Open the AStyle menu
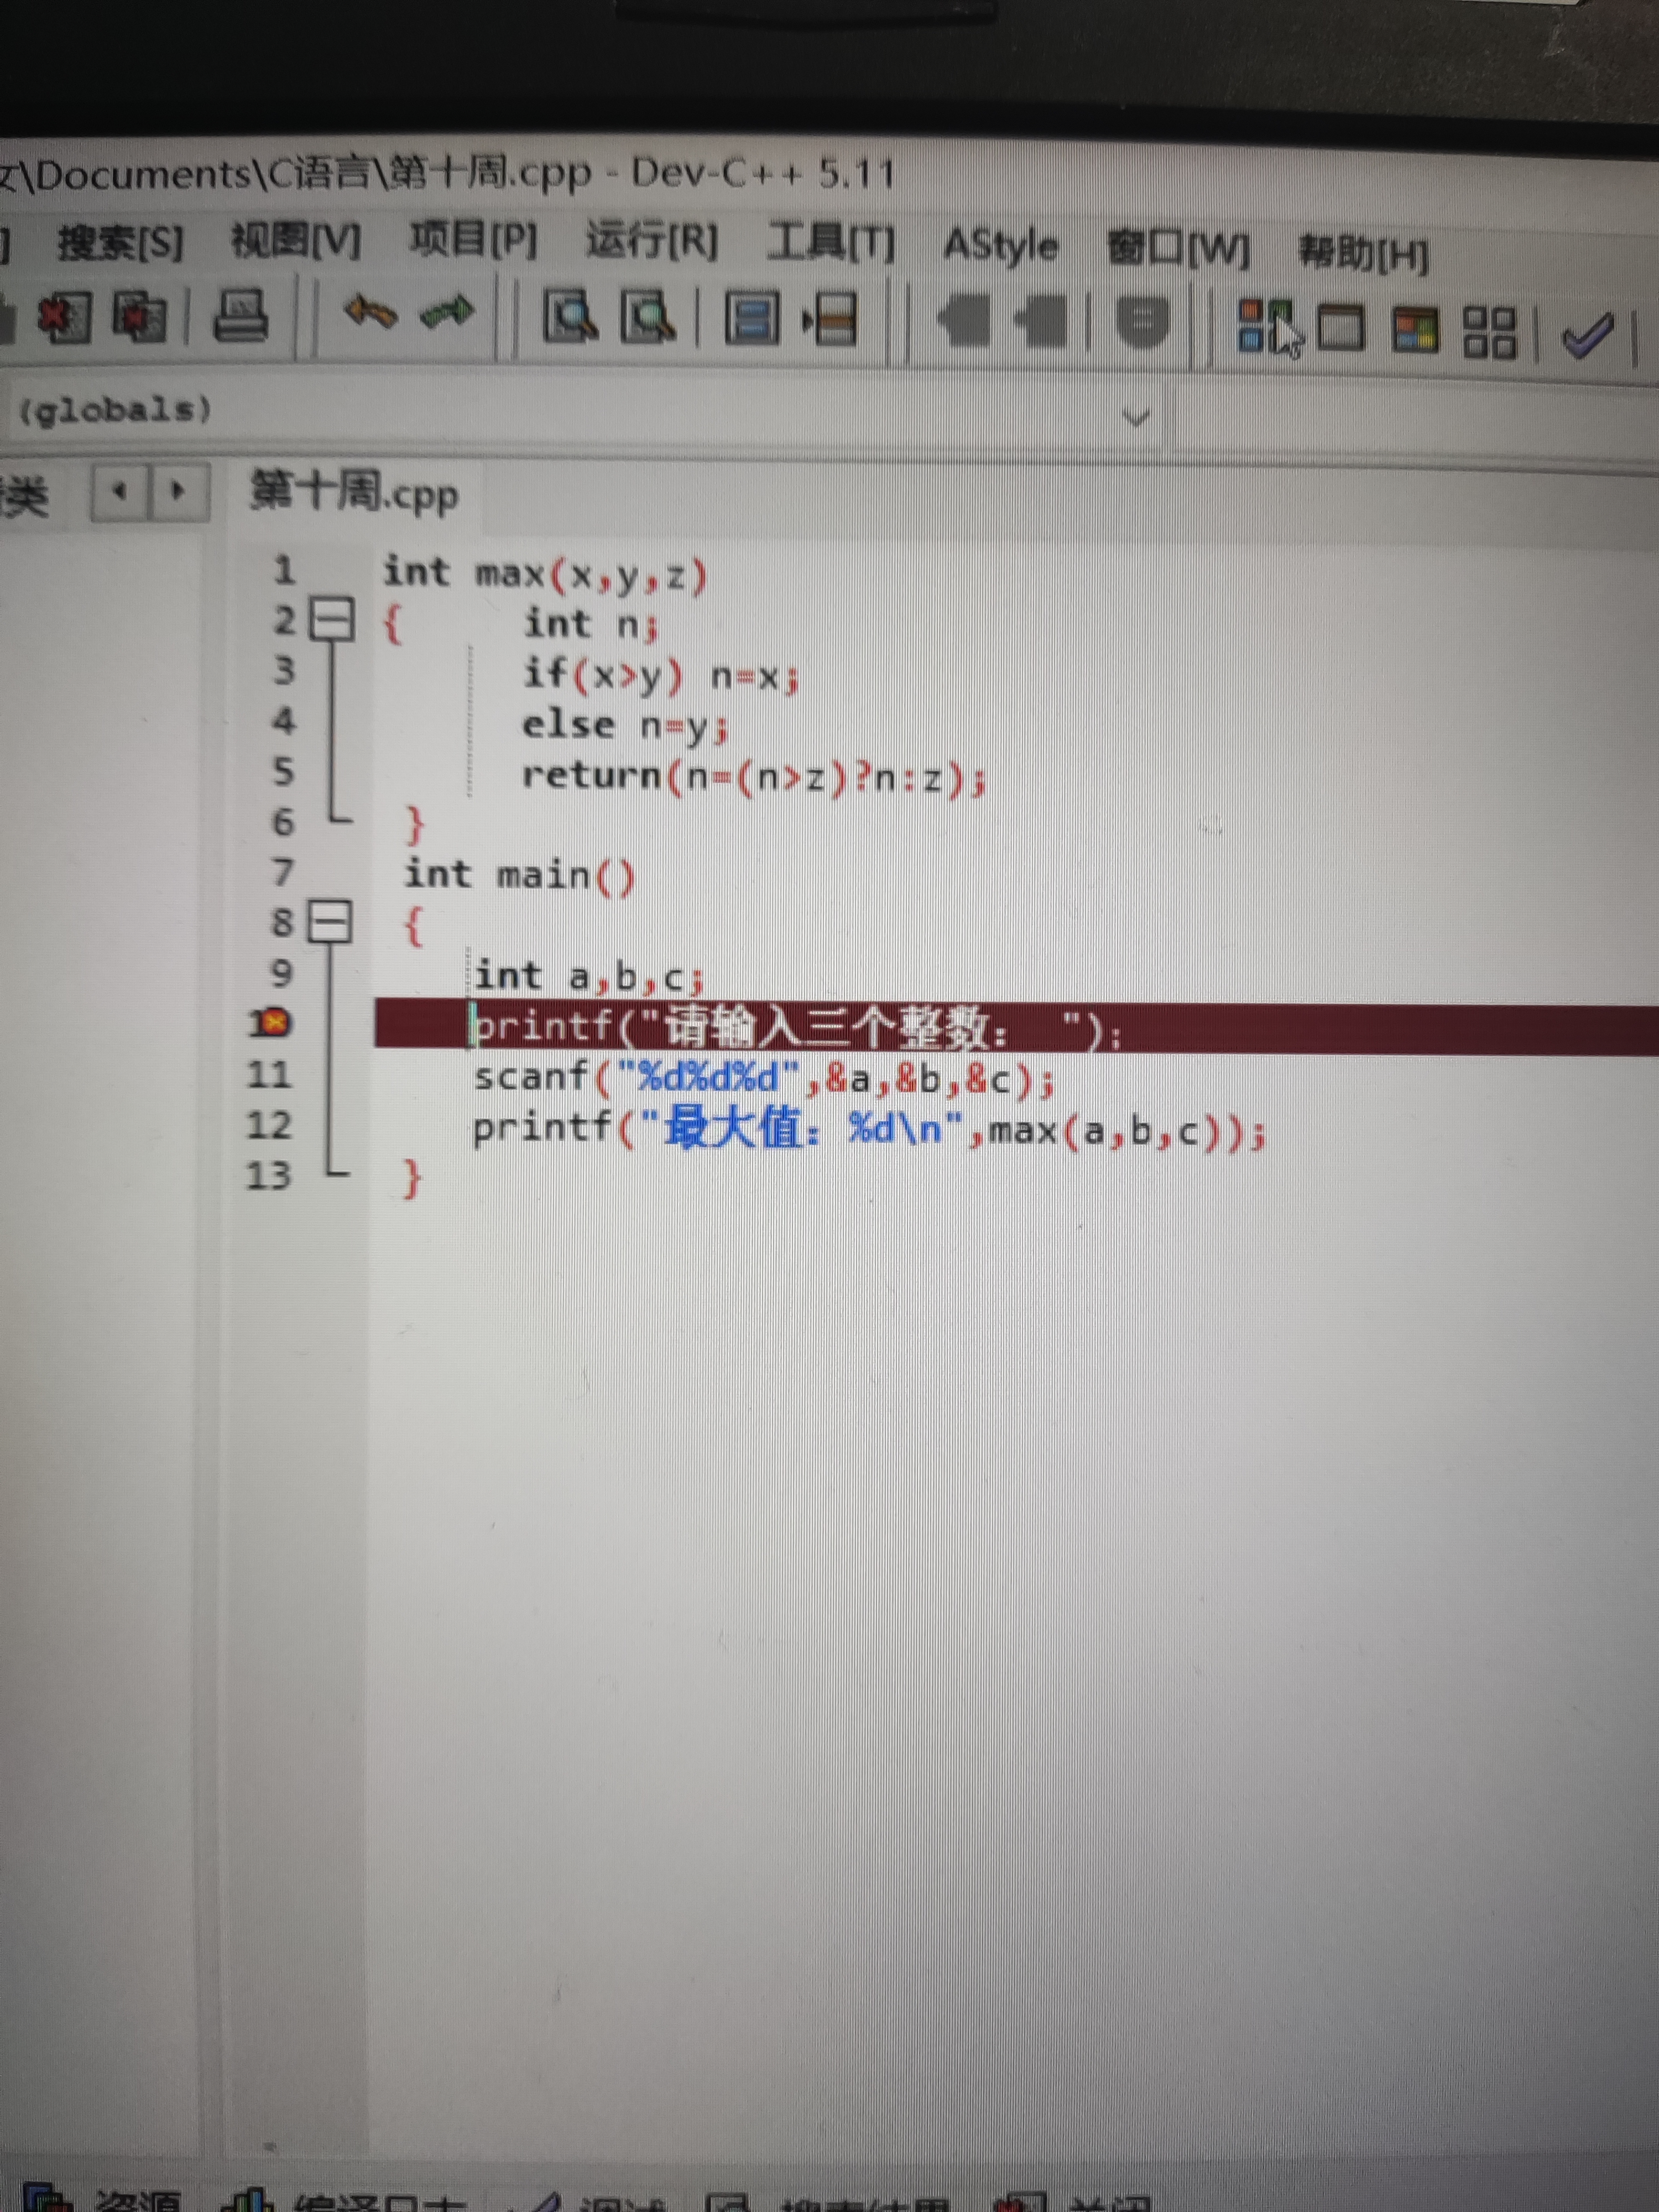 1000,246
